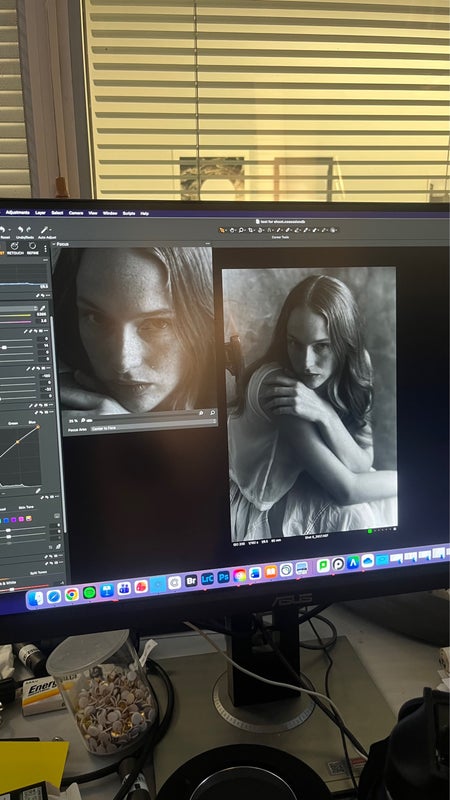Pick white balance with eyedropper icon
Image resolution: width=450 pixels, height=800 pixels.
tap(43, 308)
